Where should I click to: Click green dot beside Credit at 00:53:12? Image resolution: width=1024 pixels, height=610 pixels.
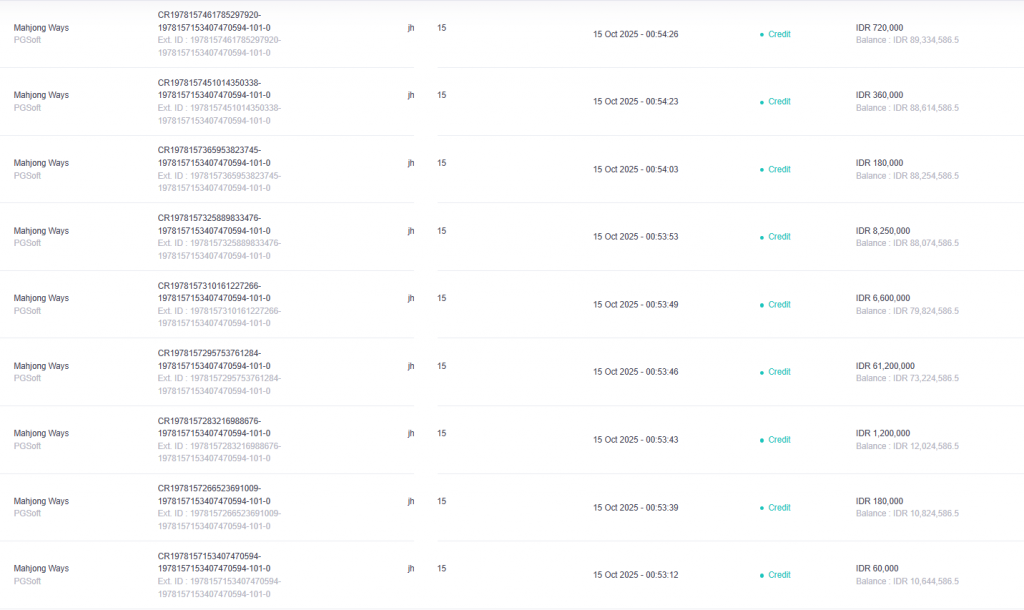(762, 575)
